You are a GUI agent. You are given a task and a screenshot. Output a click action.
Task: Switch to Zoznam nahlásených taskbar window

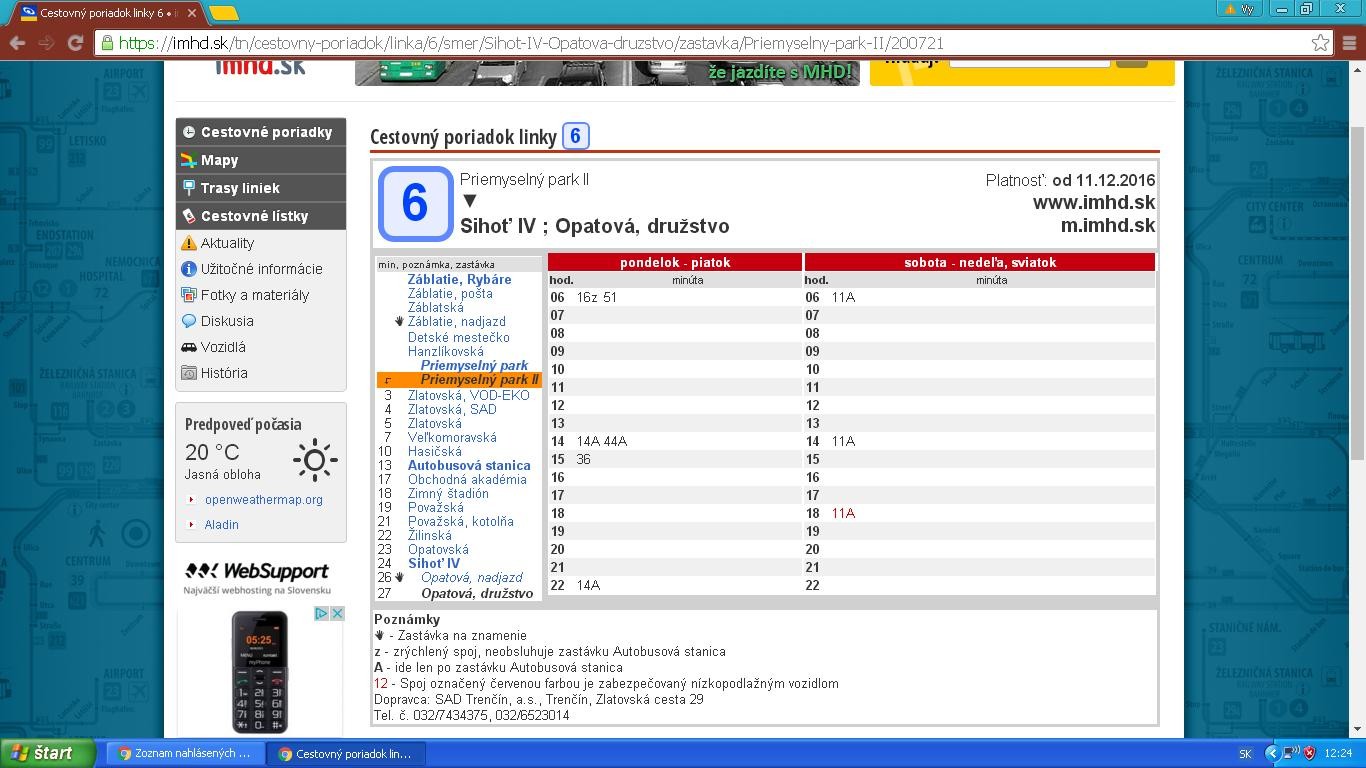pyautogui.click(x=185, y=753)
